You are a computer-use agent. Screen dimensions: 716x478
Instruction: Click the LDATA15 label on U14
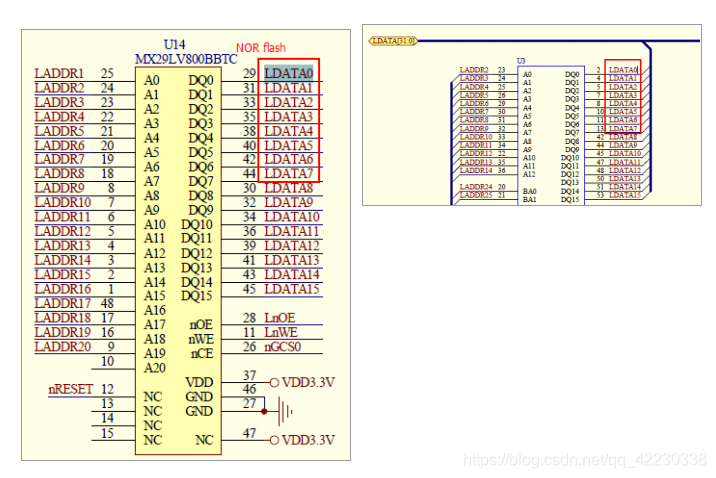click(x=292, y=289)
